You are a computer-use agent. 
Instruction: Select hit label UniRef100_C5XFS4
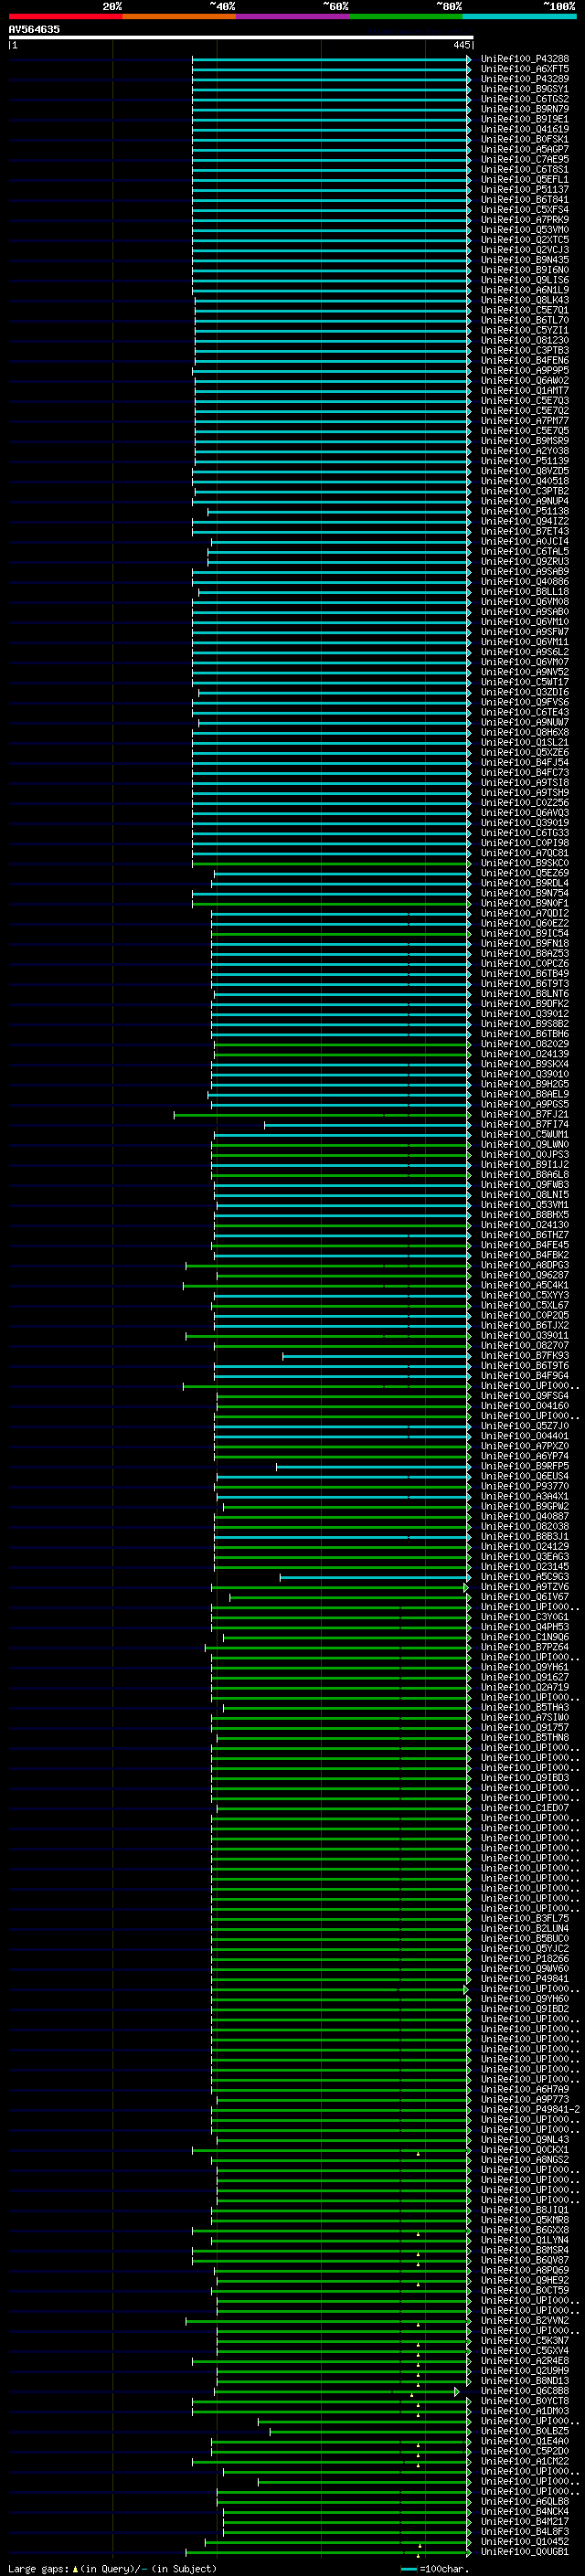[x=524, y=209]
